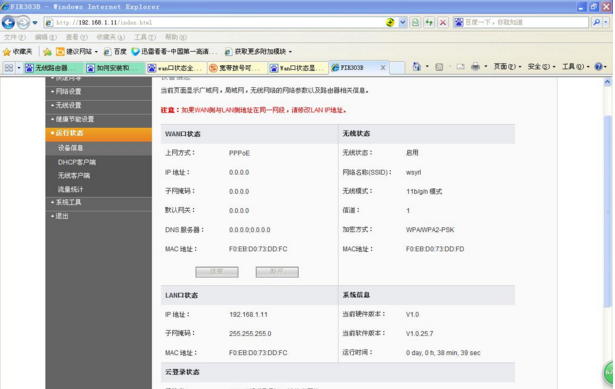Open the recent pages dropdown beside Forward
Viewport: 615px width, 389px height.
pyautogui.click(x=35, y=22)
